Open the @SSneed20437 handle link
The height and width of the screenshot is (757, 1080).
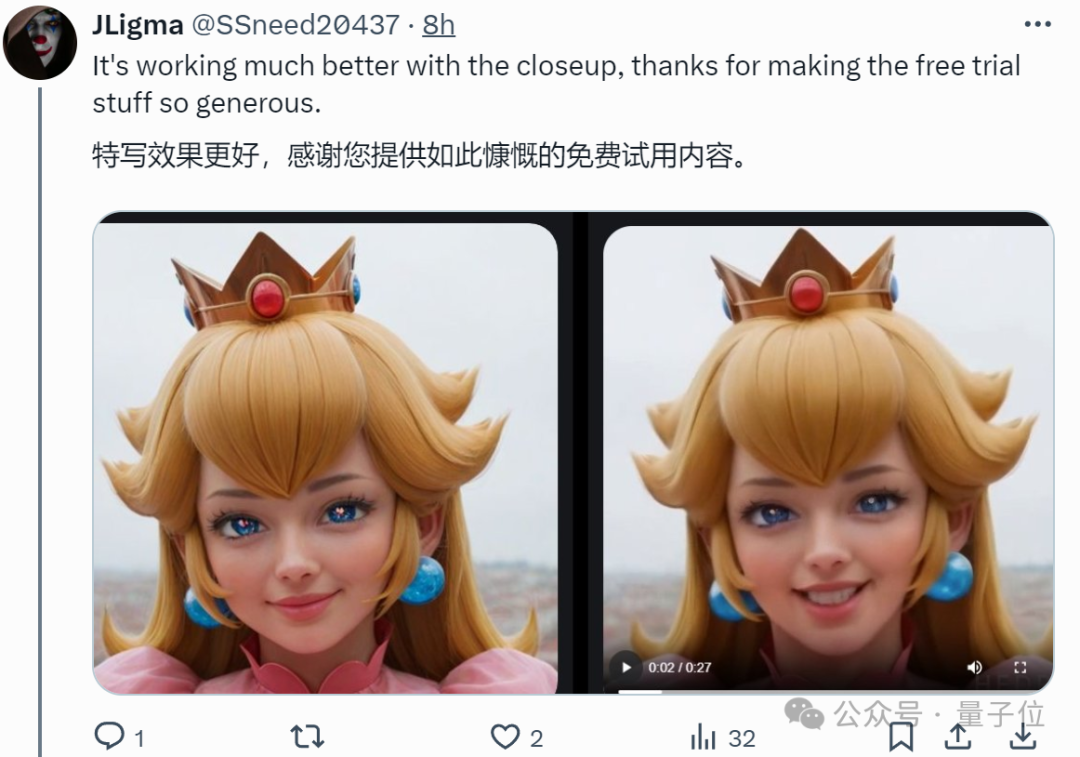tap(295, 25)
